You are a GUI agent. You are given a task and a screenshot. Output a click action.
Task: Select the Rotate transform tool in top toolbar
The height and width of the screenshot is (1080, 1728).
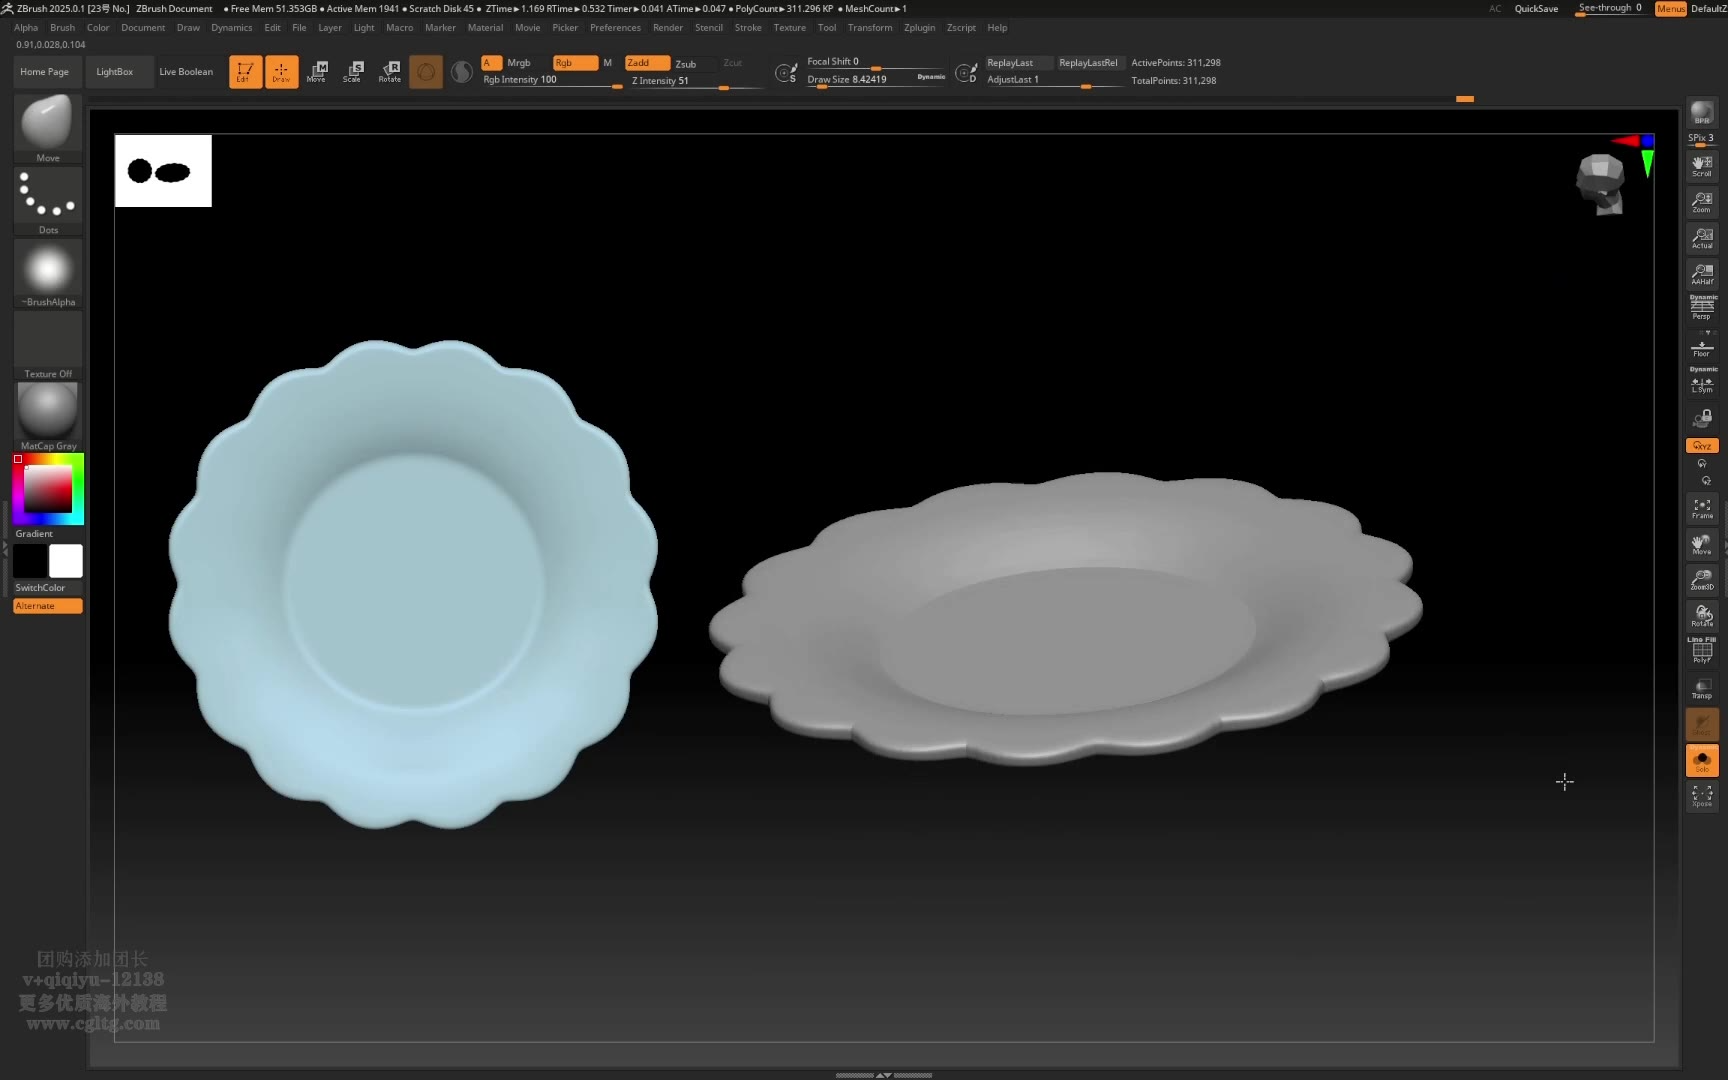(390, 71)
